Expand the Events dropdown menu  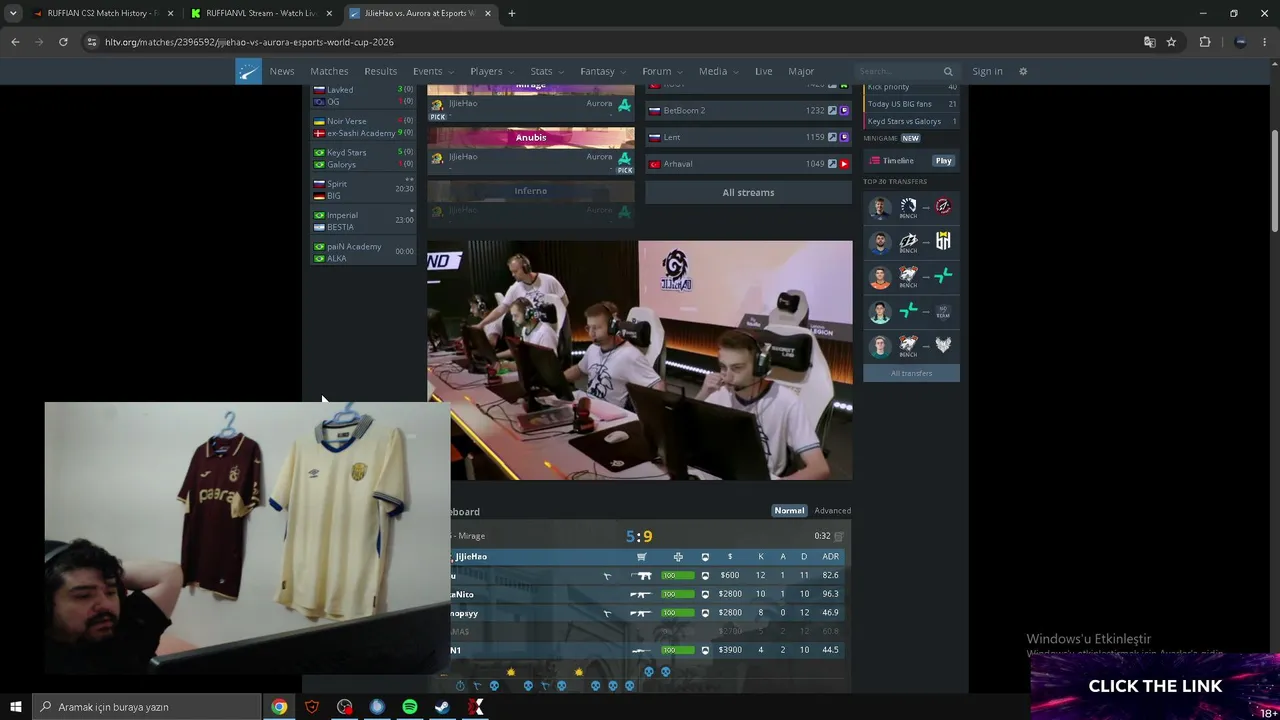(x=433, y=71)
